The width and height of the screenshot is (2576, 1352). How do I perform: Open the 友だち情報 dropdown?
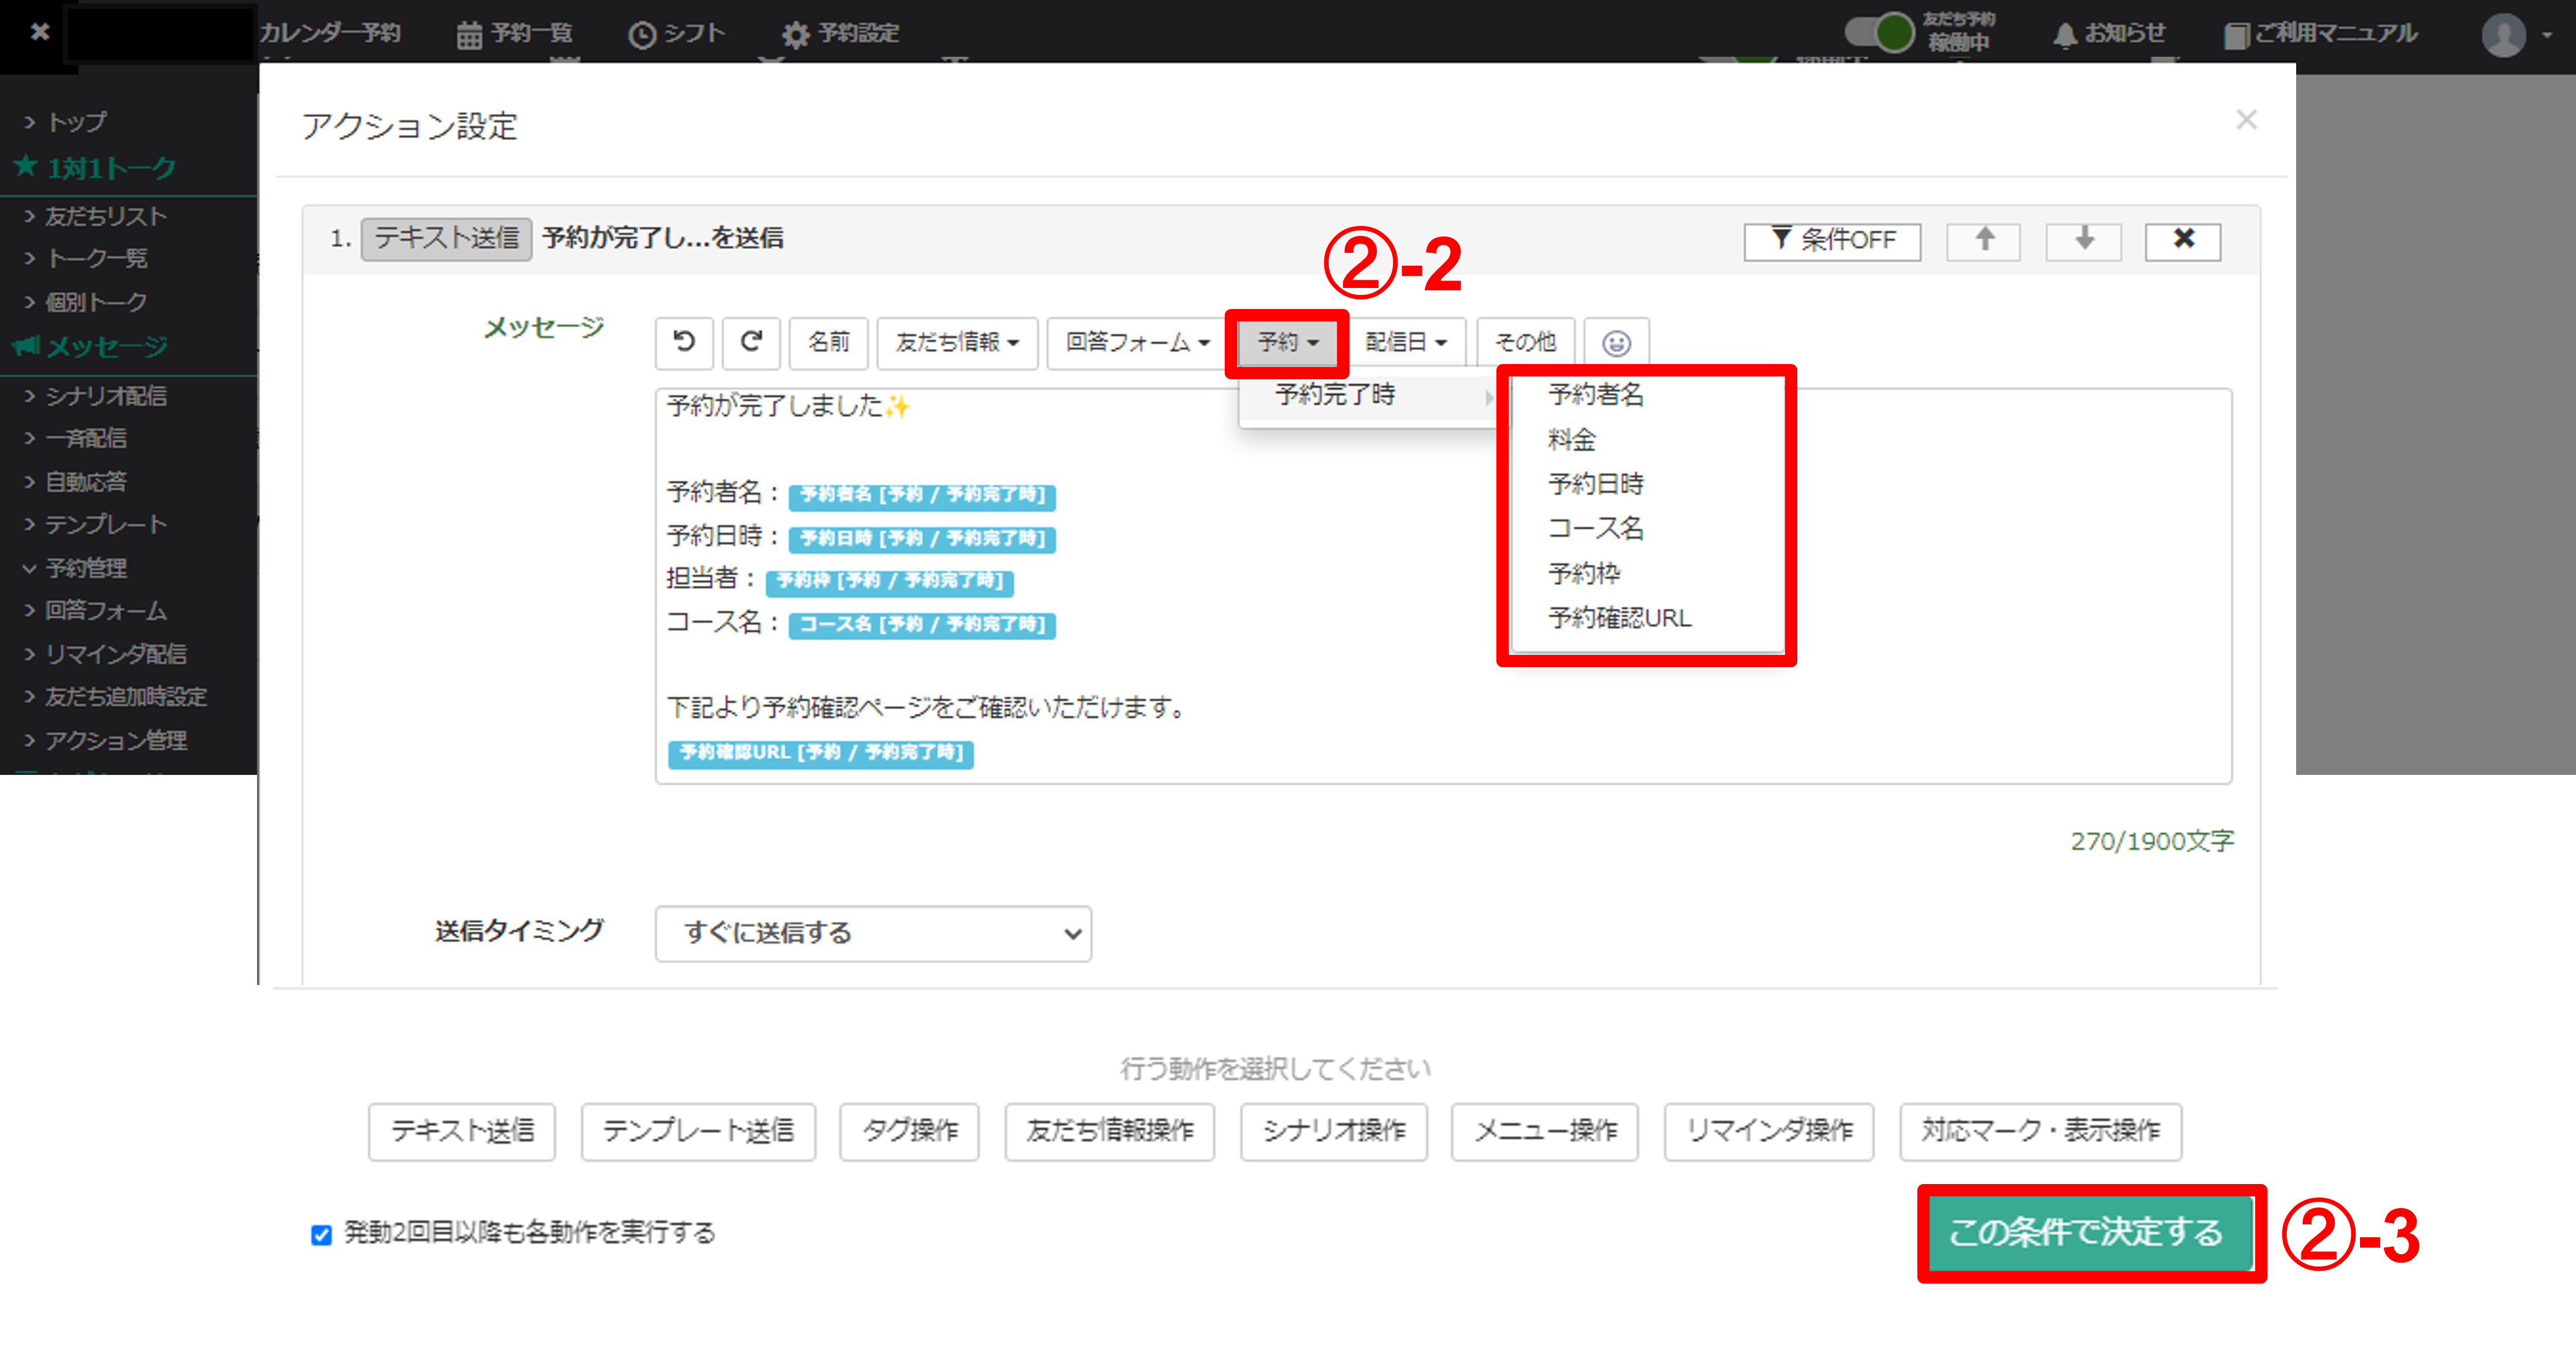pyautogui.click(x=957, y=343)
